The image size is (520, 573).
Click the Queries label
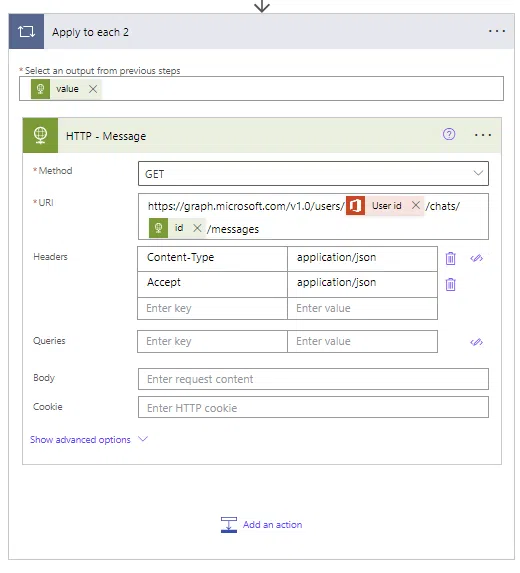(49, 341)
